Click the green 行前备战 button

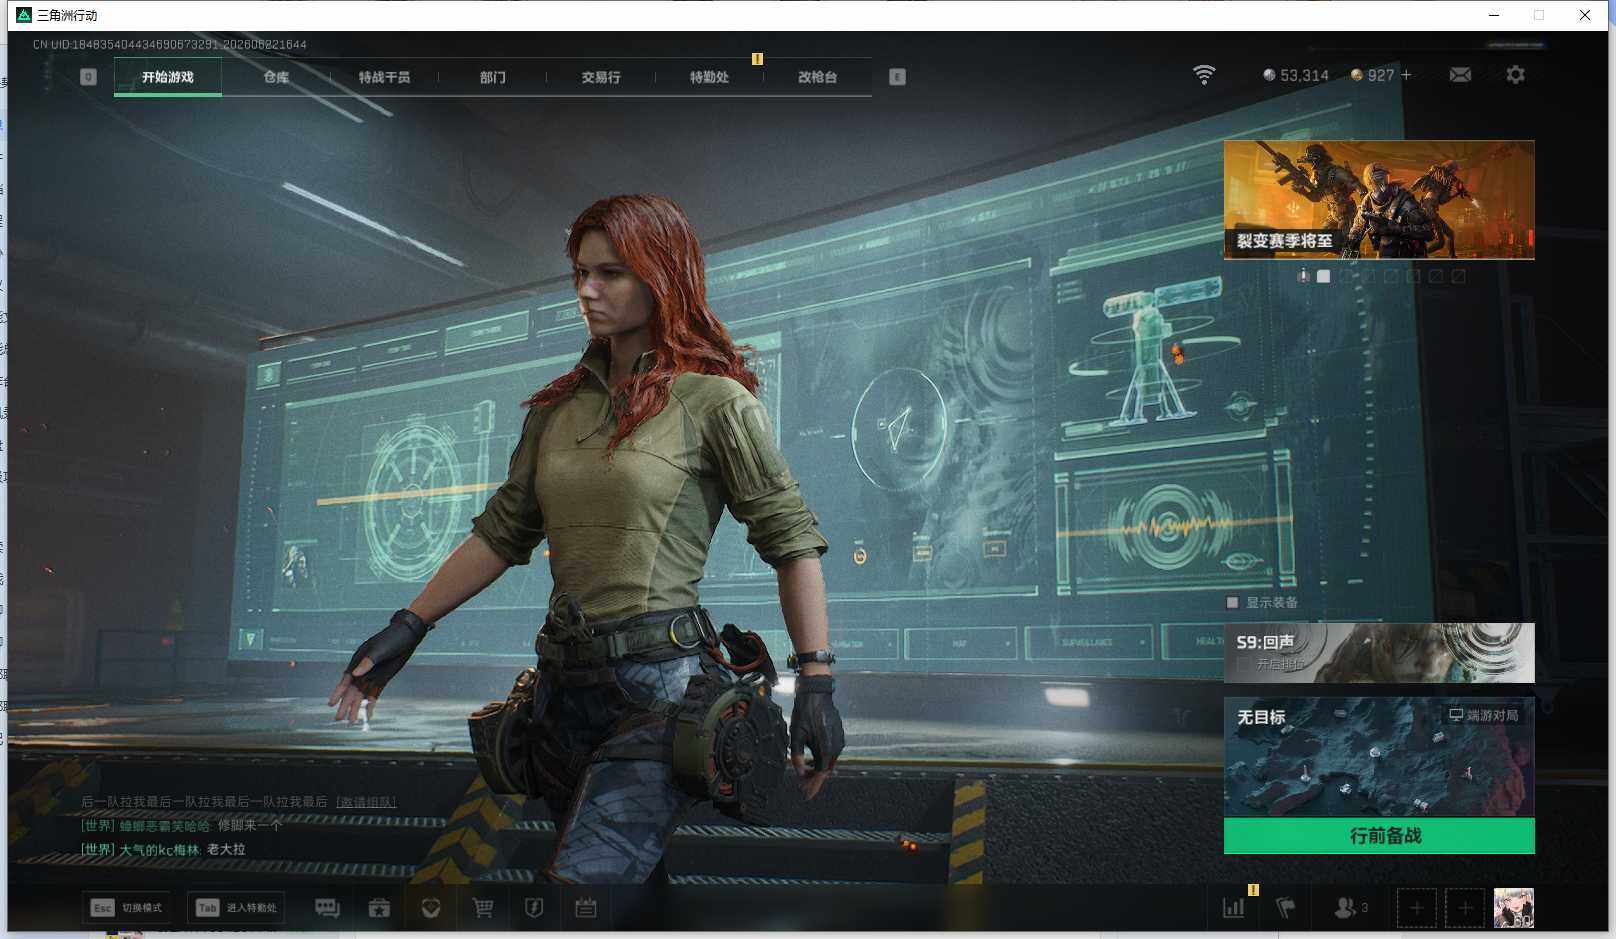[1379, 836]
